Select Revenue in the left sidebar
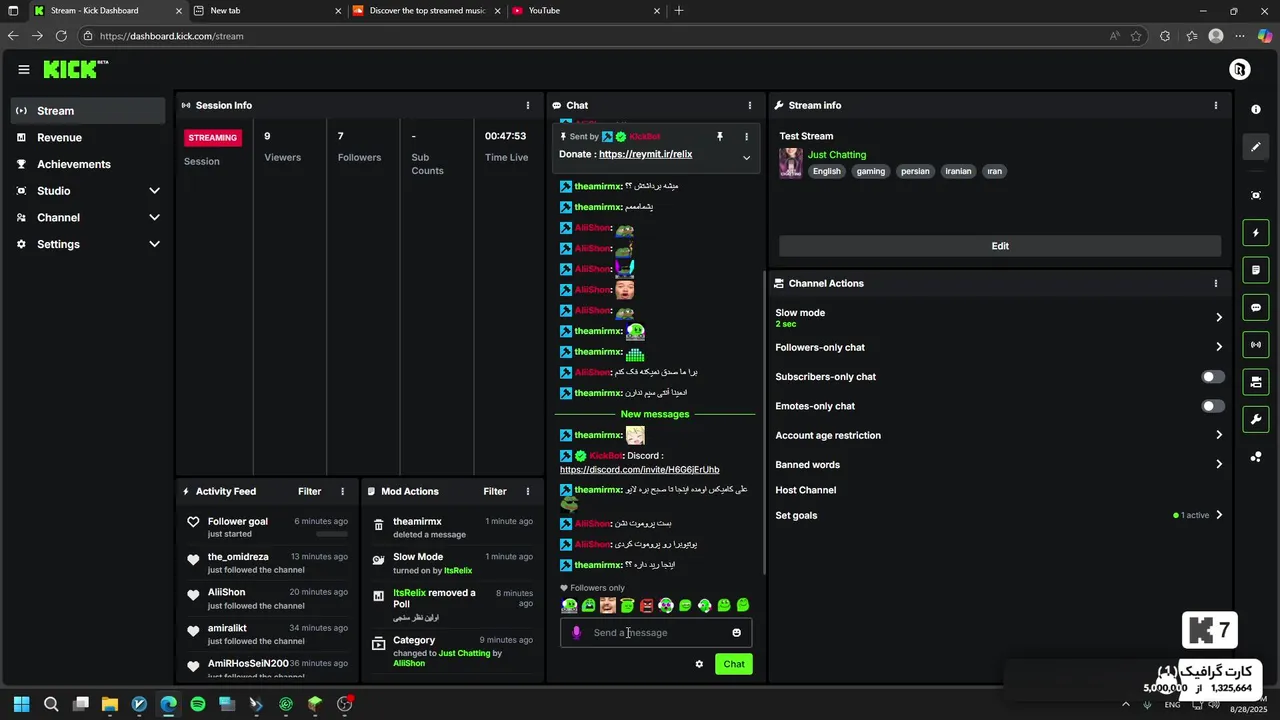The height and width of the screenshot is (720, 1280). (x=88, y=137)
